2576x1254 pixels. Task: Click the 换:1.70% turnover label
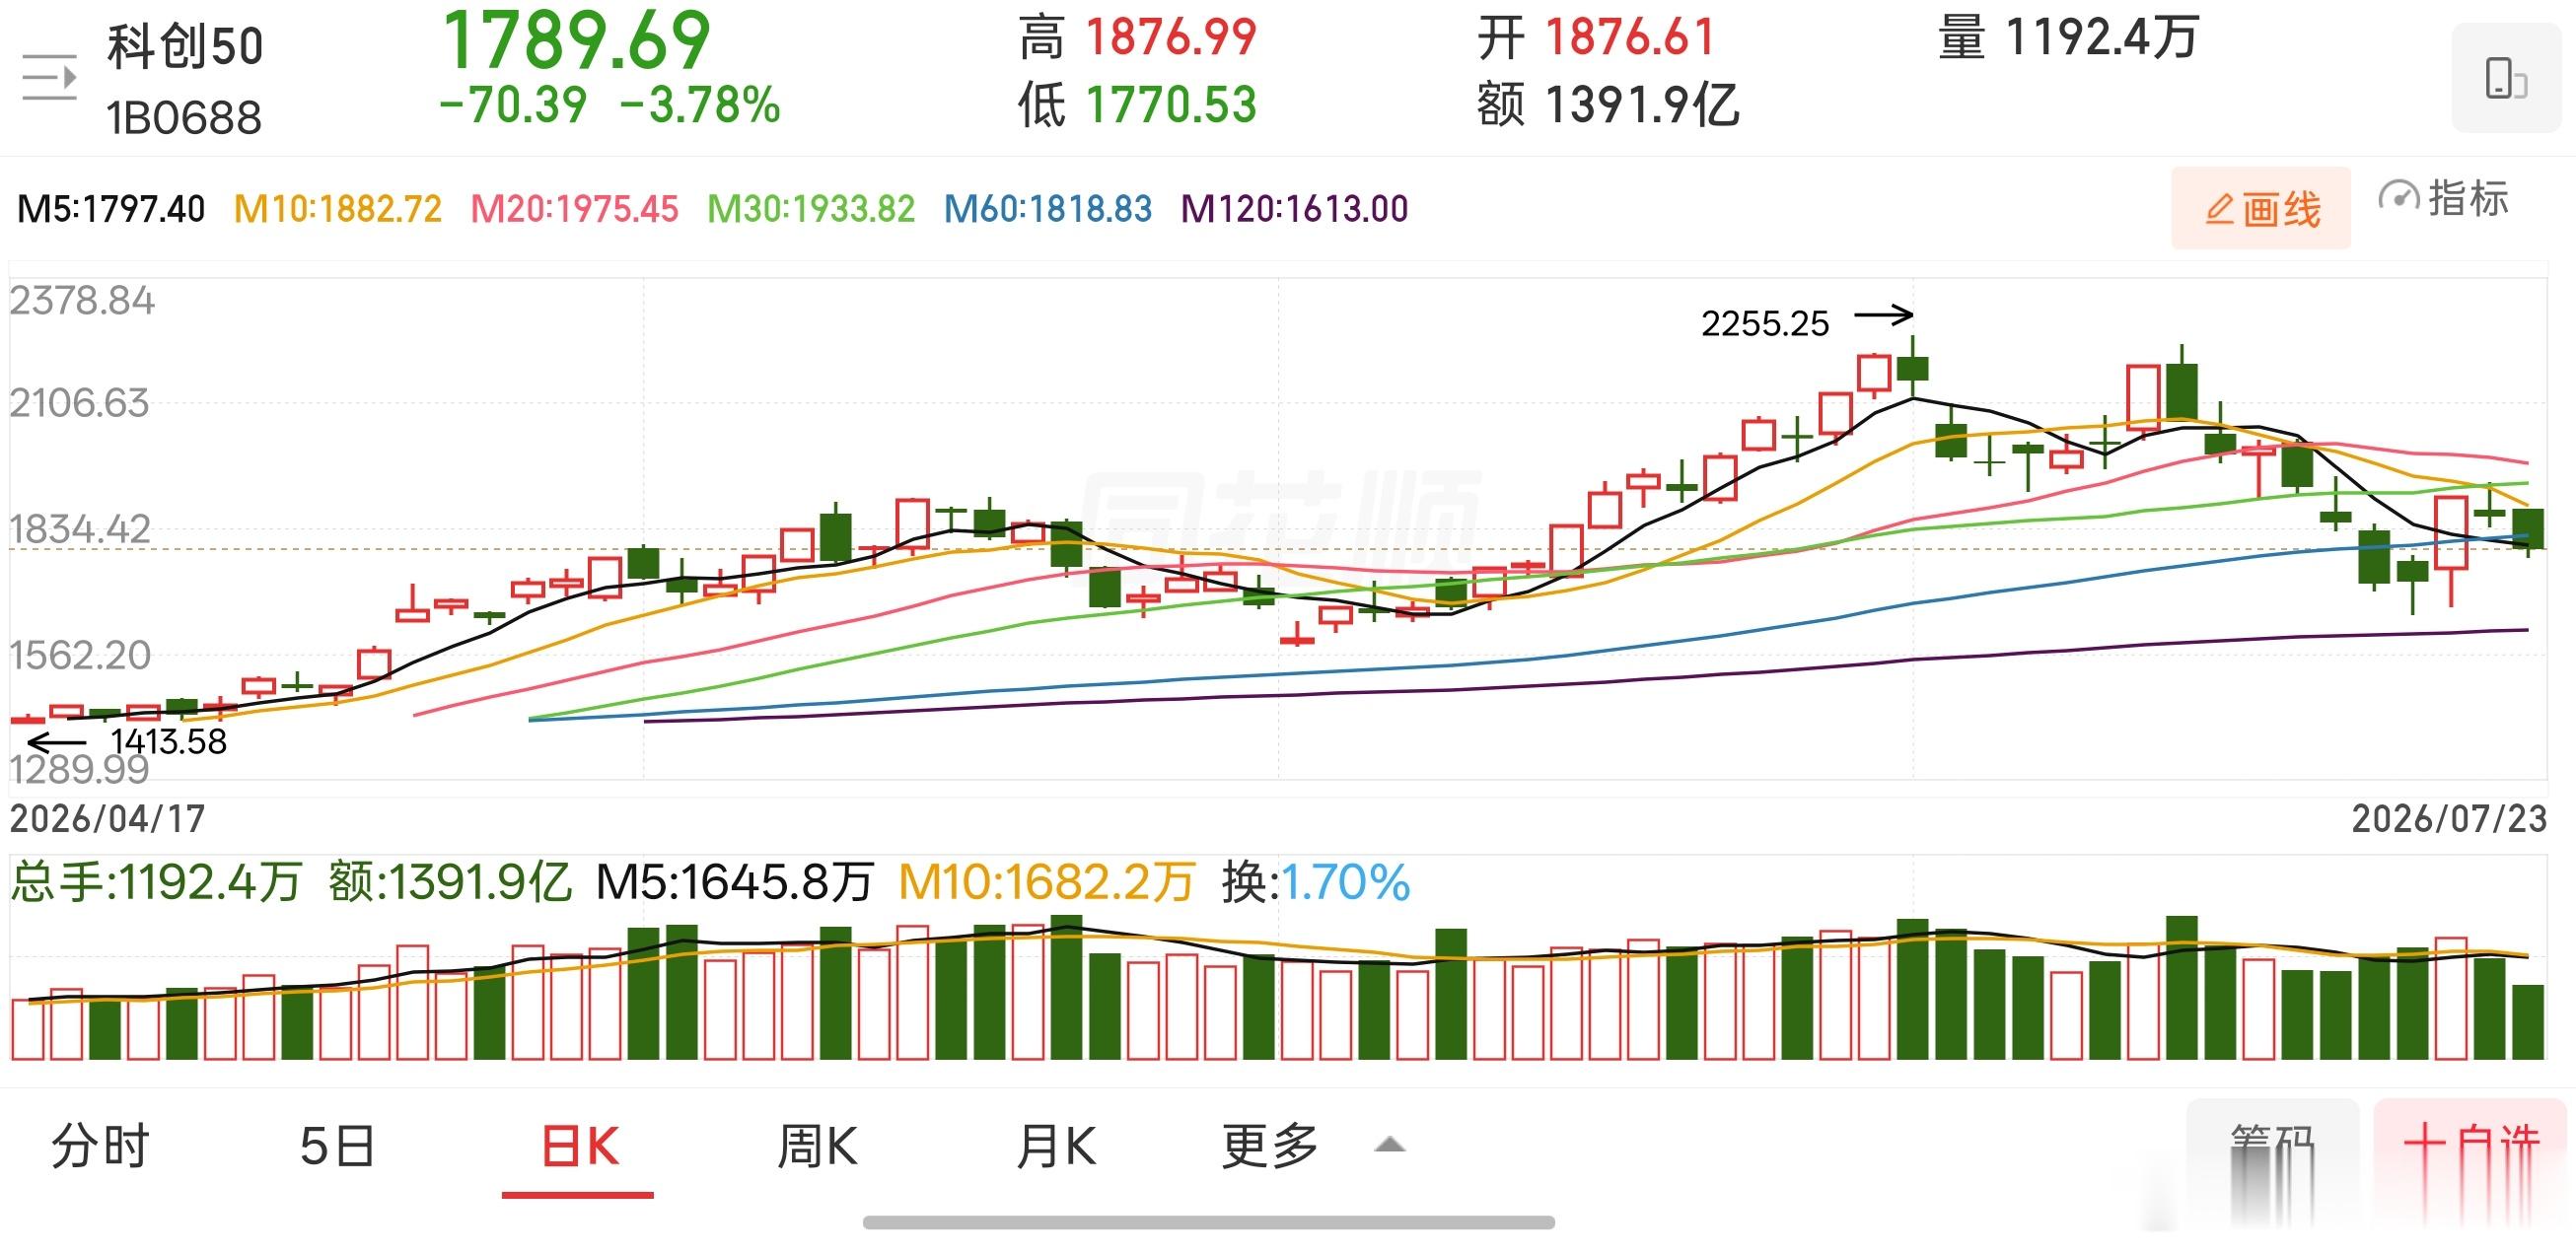click(1315, 882)
